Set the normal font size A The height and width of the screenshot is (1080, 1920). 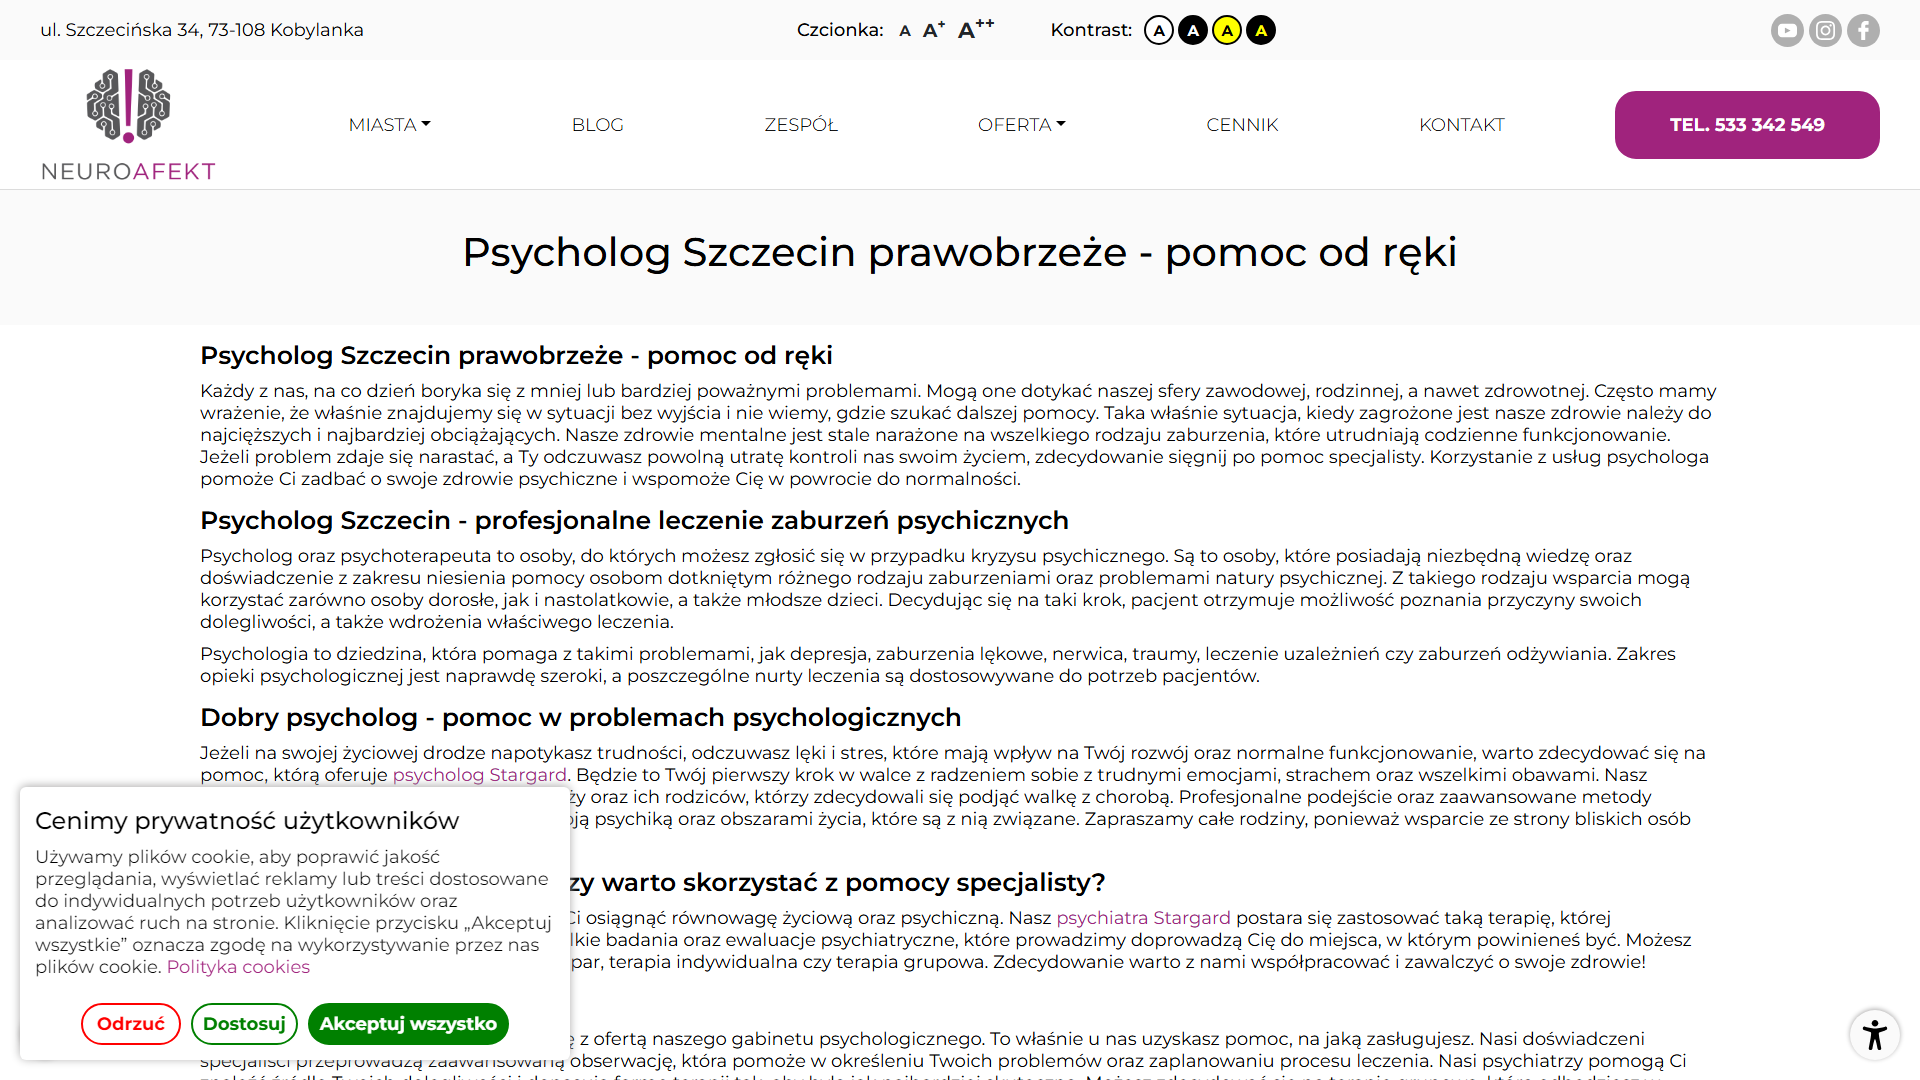click(905, 31)
